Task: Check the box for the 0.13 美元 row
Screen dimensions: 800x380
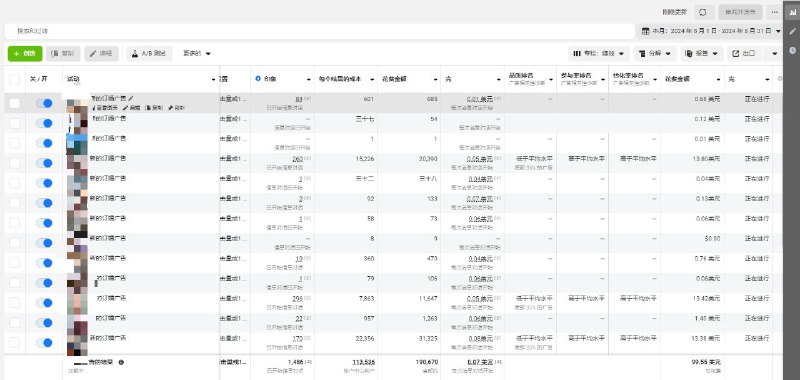Action: [x=14, y=203]
